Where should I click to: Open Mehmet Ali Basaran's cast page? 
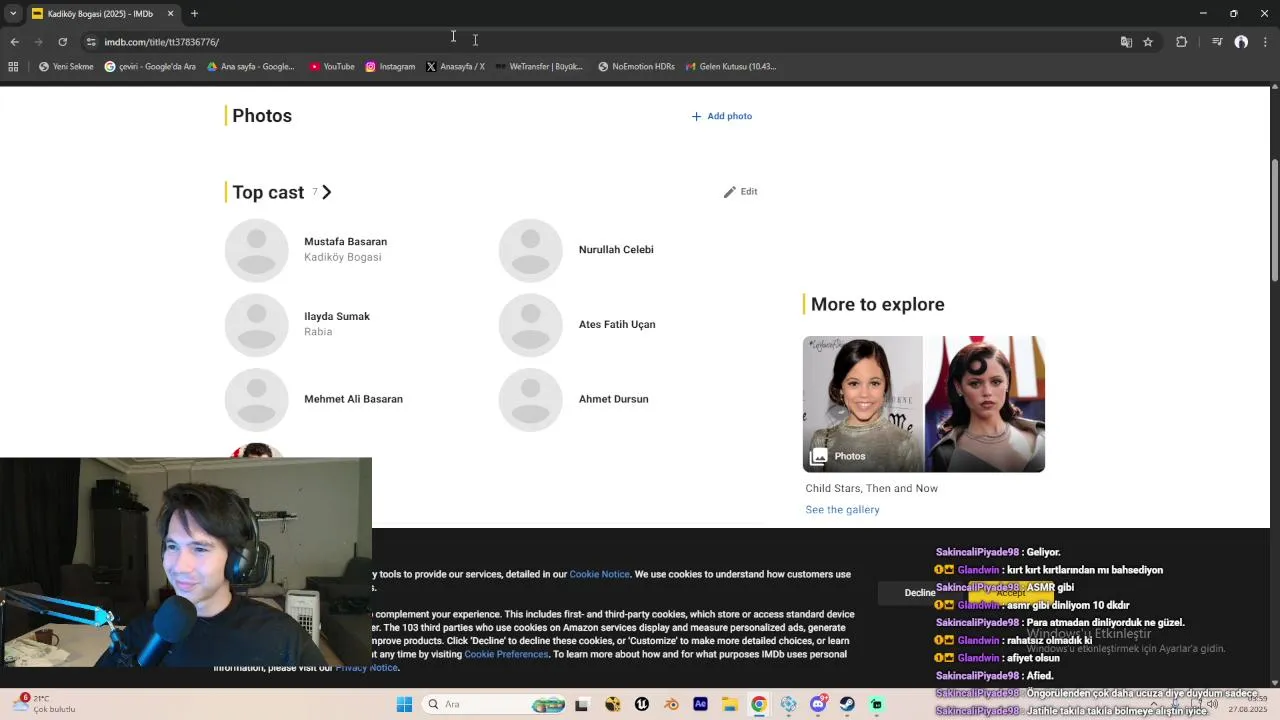[353, 399]
